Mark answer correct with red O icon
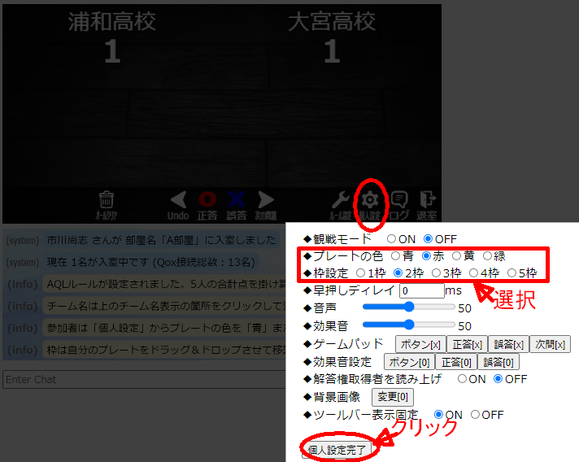The height and width of the screenshot is (462, 579). click(208, 199)
